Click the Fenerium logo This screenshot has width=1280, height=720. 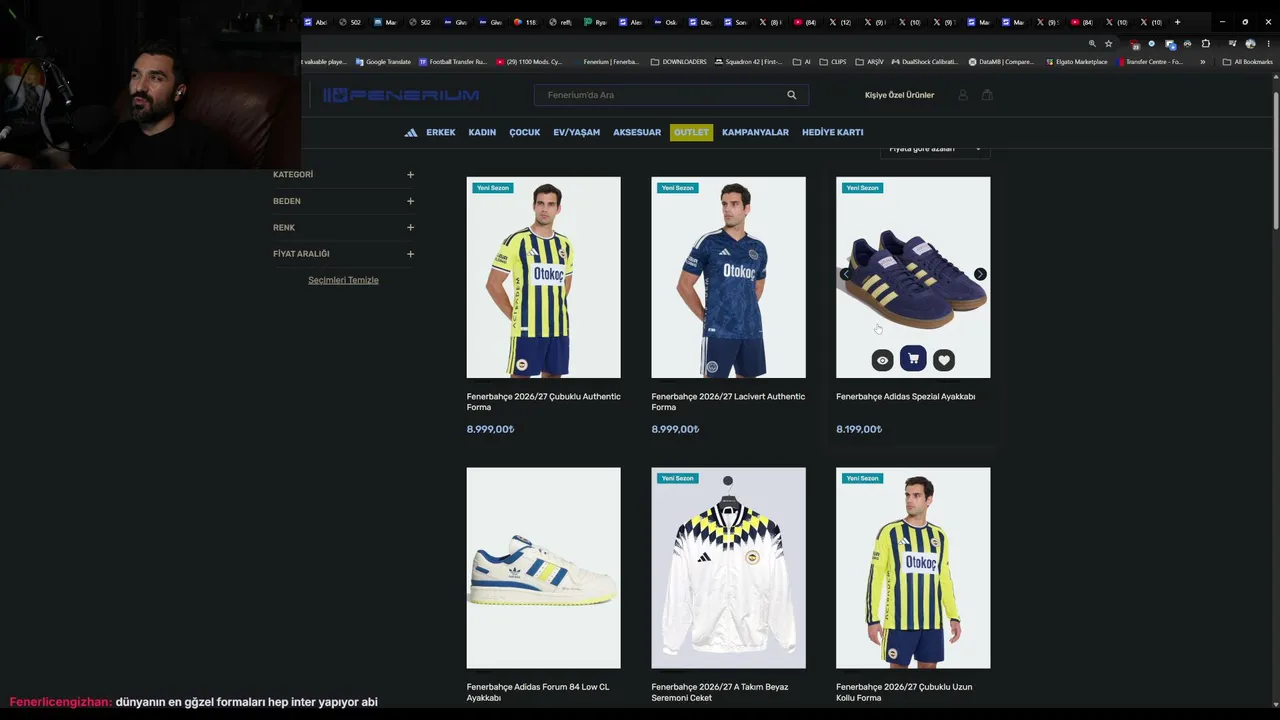[401, 95]
